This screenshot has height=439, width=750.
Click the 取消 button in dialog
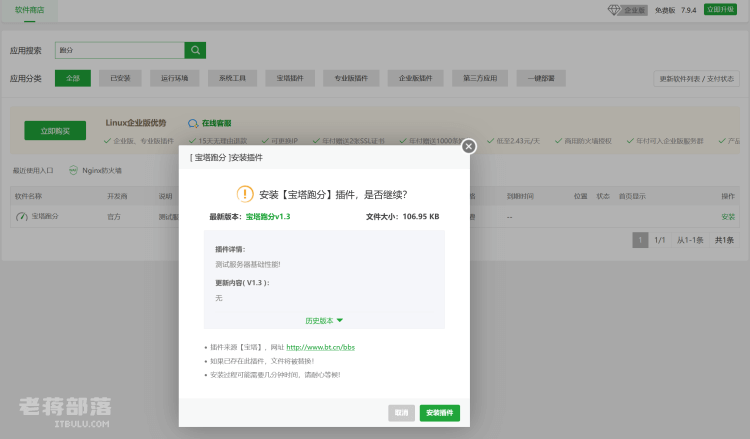point(401,413)
